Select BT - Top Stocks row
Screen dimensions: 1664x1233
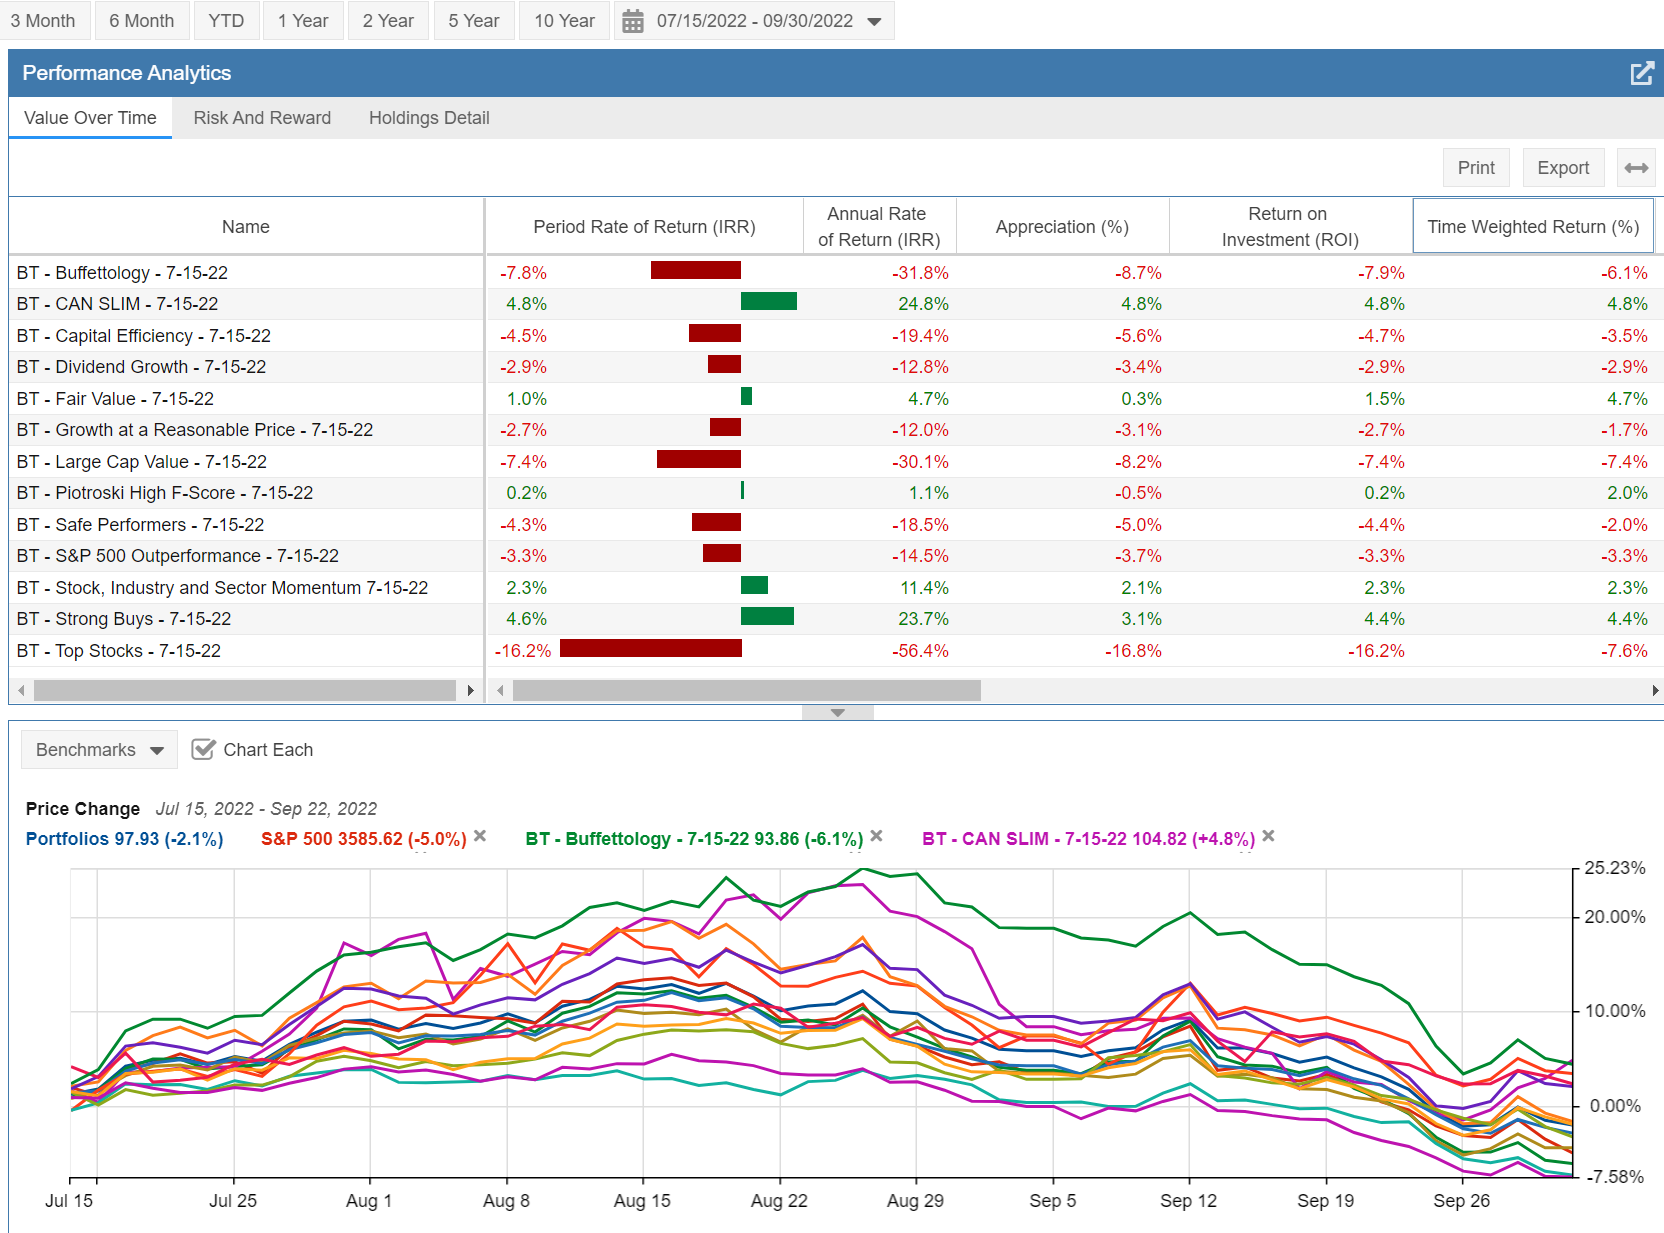pyautogui.click(x=119, y=651)
